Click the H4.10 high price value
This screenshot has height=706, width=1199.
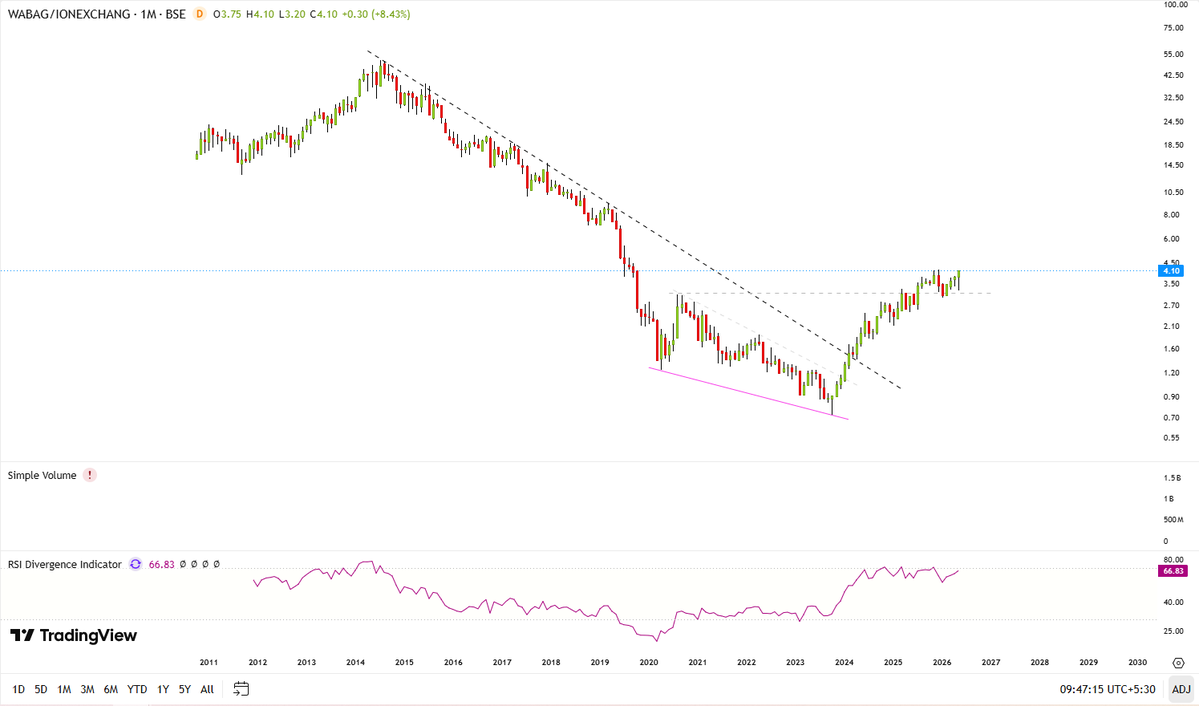(260, 14)
